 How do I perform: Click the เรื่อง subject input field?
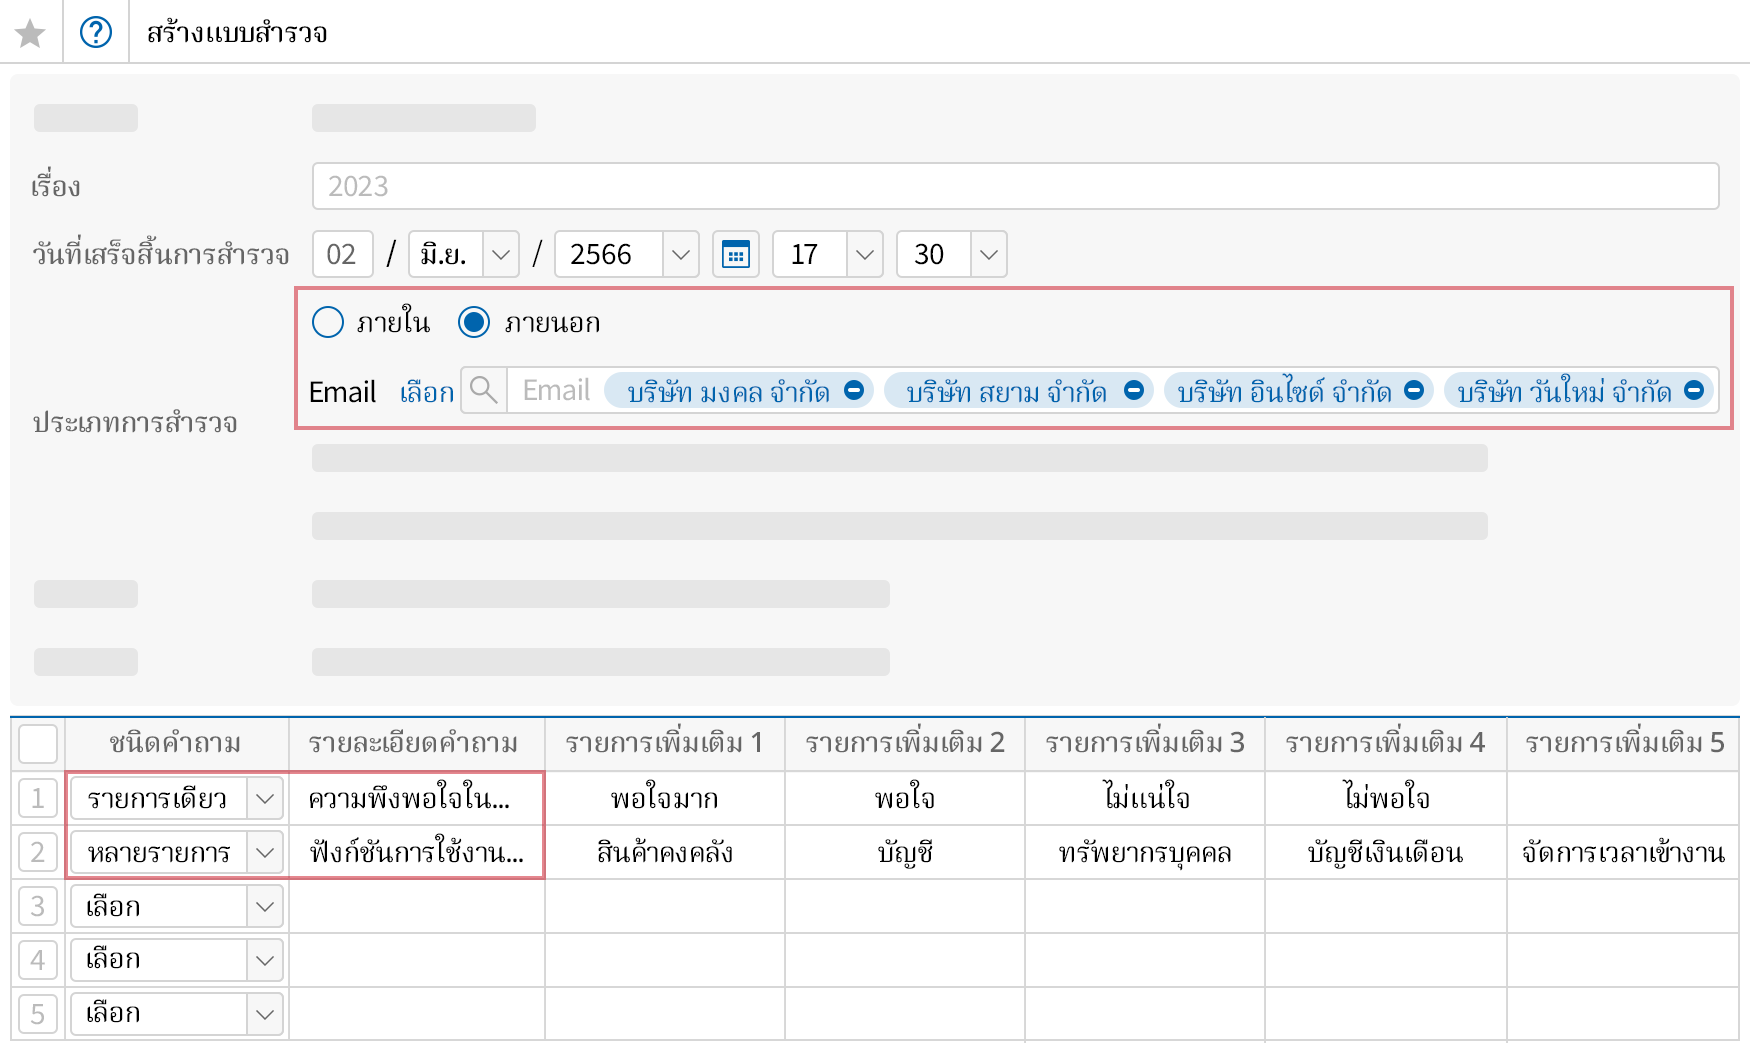click(1015, 187)
